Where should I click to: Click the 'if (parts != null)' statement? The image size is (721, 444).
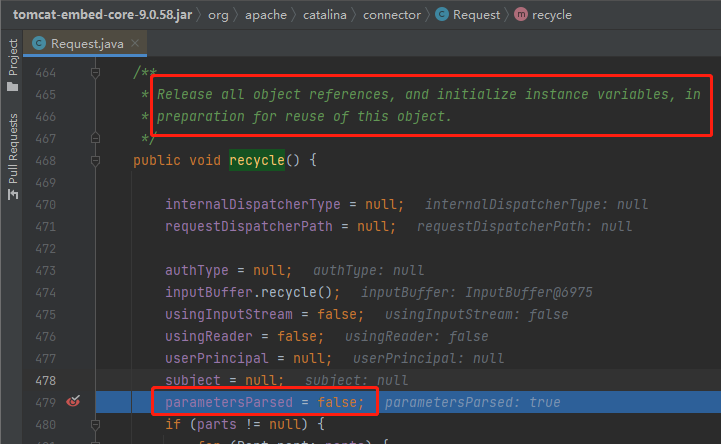pyautogui.click(x=245, y=424)
